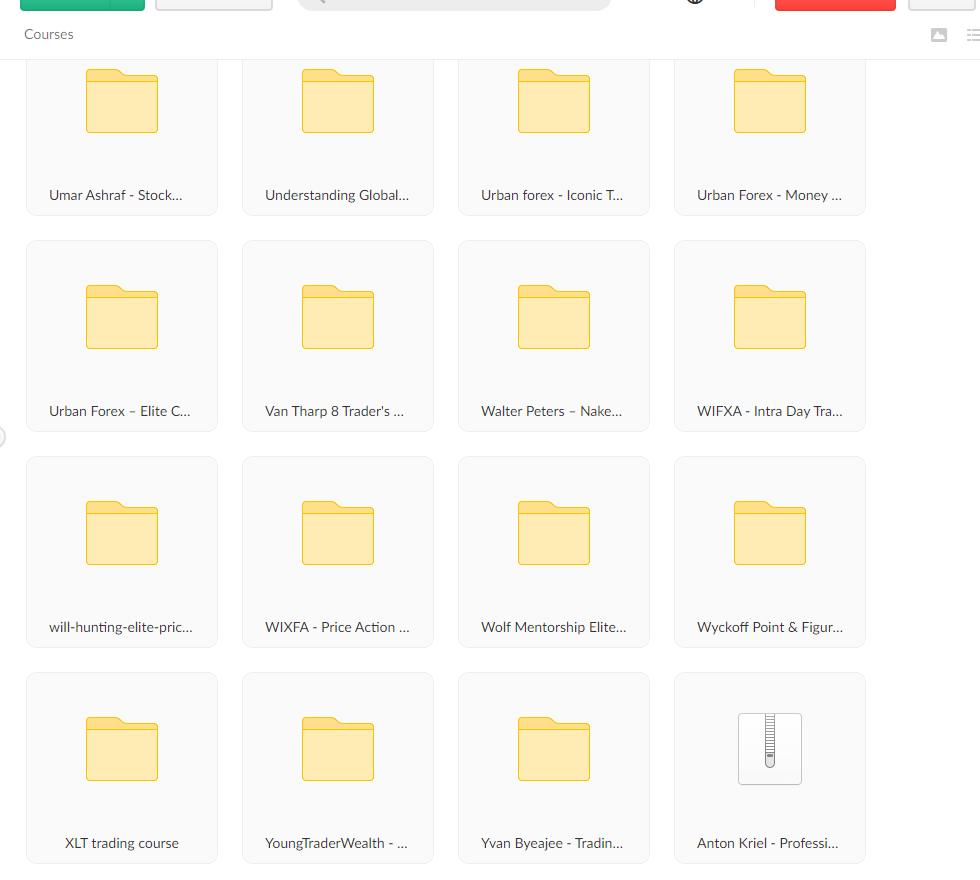Click 'Yvan Byeajee - Tradin...' label
The height and width of the screenshot is (880, 980).
(x=552, y=843)
